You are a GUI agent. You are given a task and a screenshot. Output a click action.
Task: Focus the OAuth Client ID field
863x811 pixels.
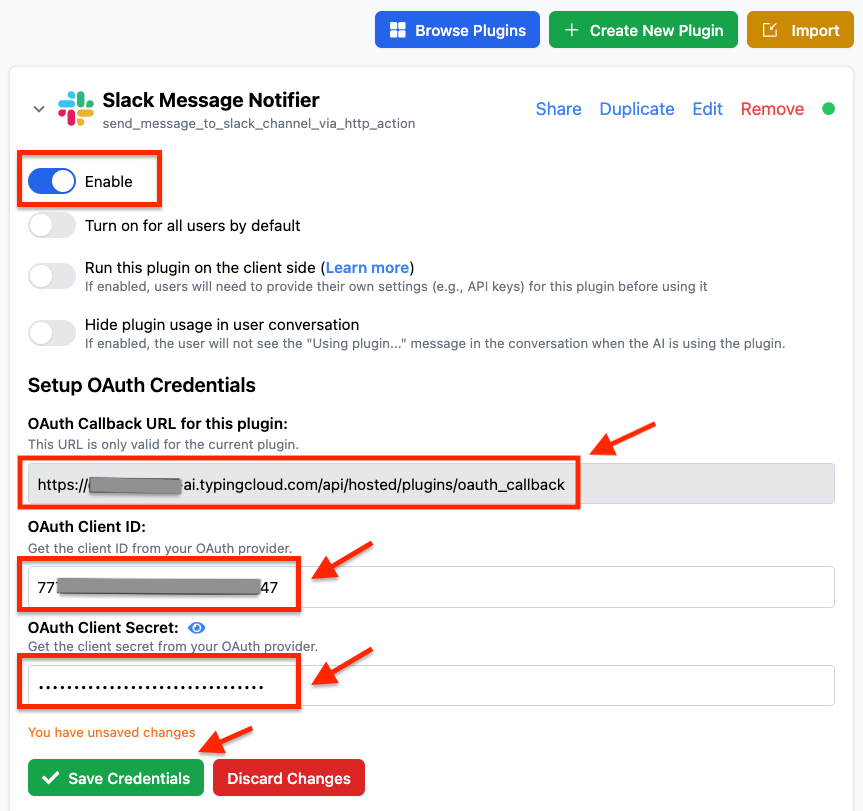(432, 587)
